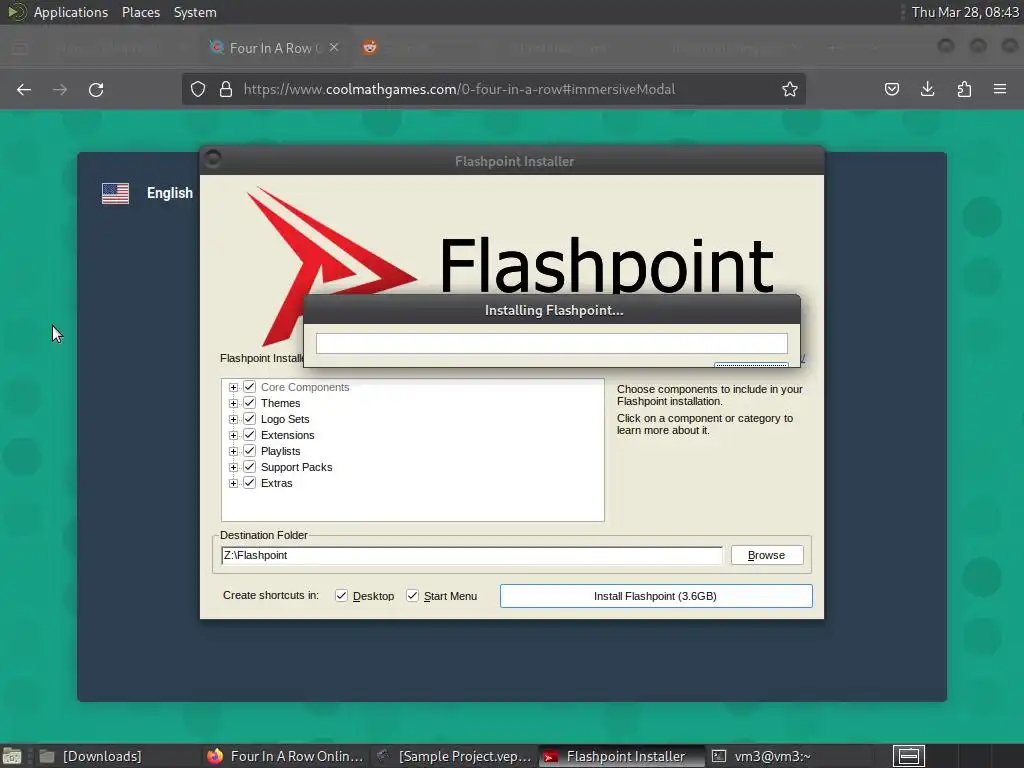Viewport: 1024px width, 768px height.
Task: Toggle the Themes checkbox
Action: (249, 403)
